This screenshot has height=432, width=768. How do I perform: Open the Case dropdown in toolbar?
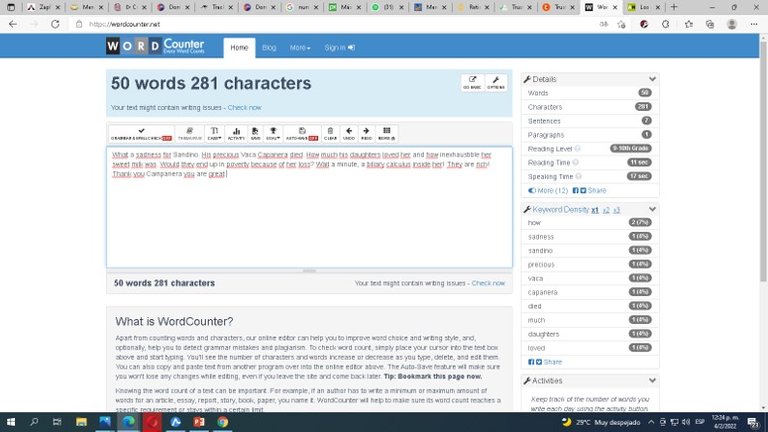[x=214, y=134]
